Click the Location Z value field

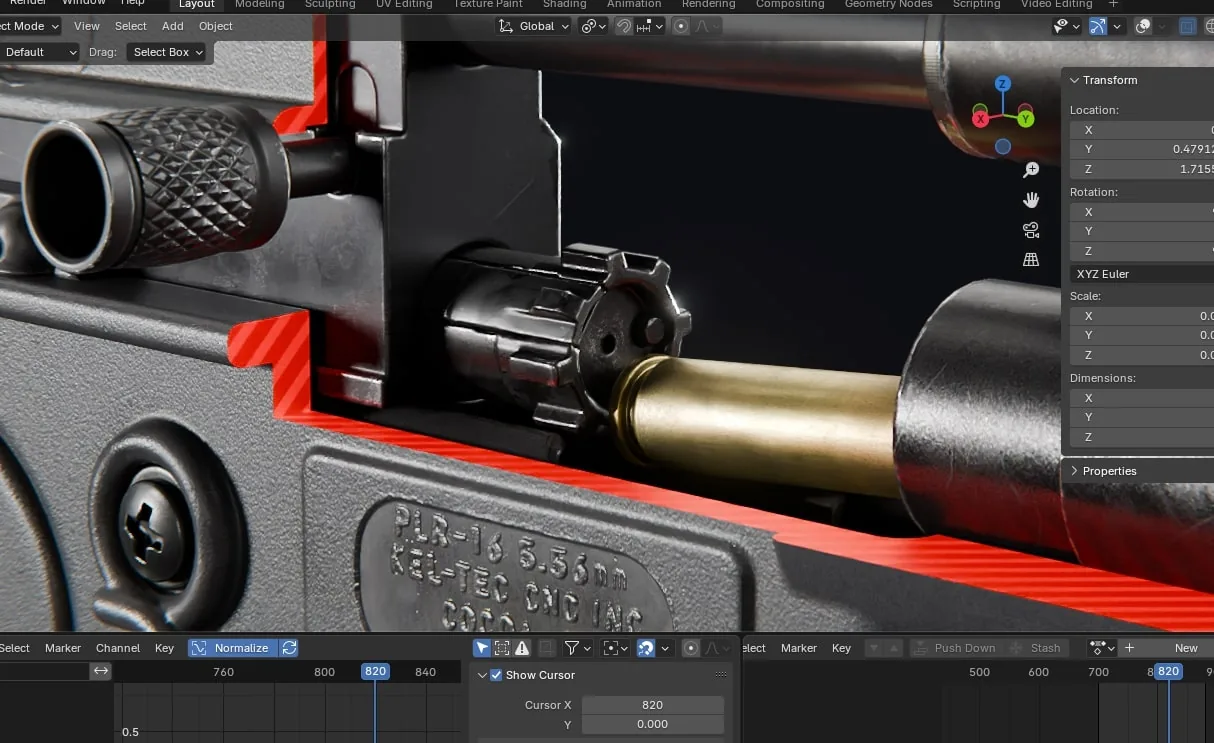point(1141,169)
